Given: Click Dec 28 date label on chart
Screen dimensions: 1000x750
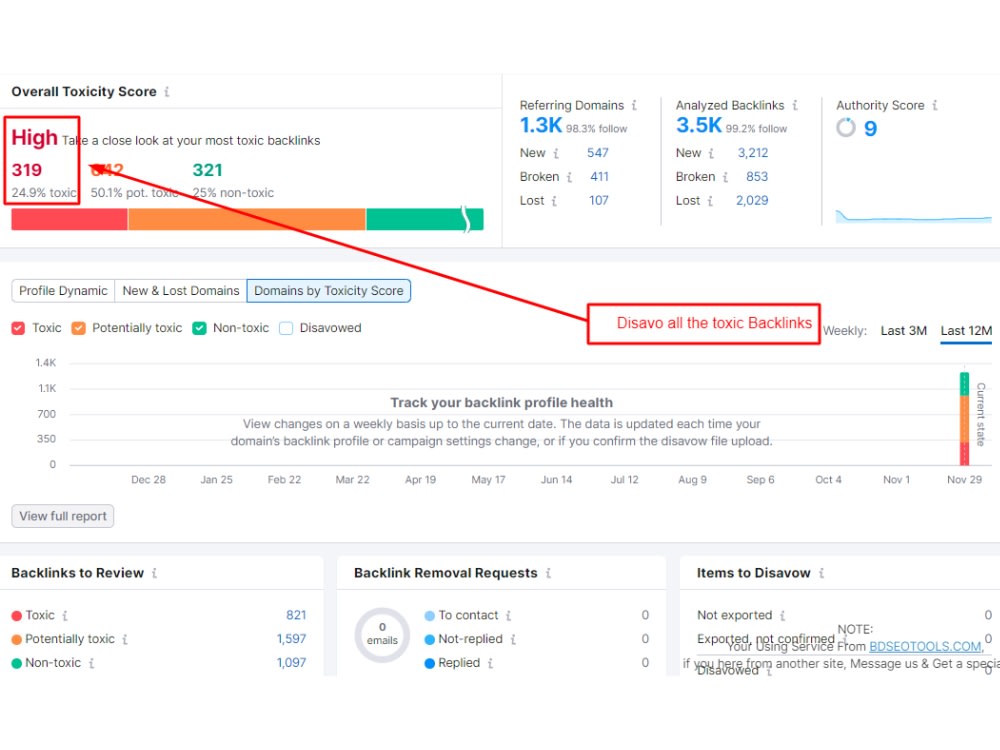Looking at the screenshot, I should click(x=149, y=480).
